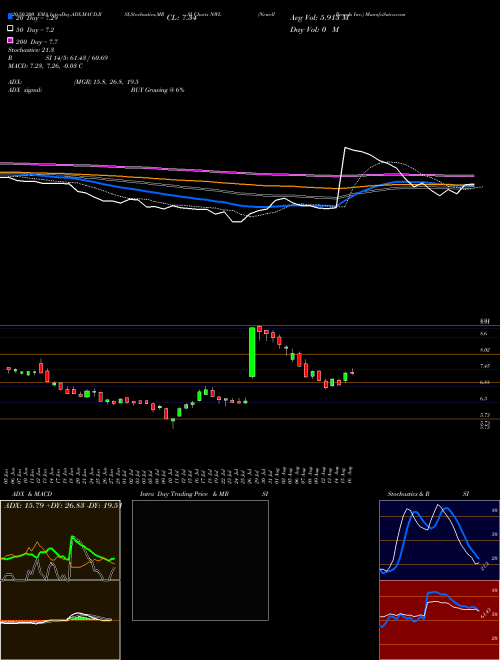Click the 'Intra Day Trading Price & MR' title
This screenshot has height=660, width=500.
[184, 494]
